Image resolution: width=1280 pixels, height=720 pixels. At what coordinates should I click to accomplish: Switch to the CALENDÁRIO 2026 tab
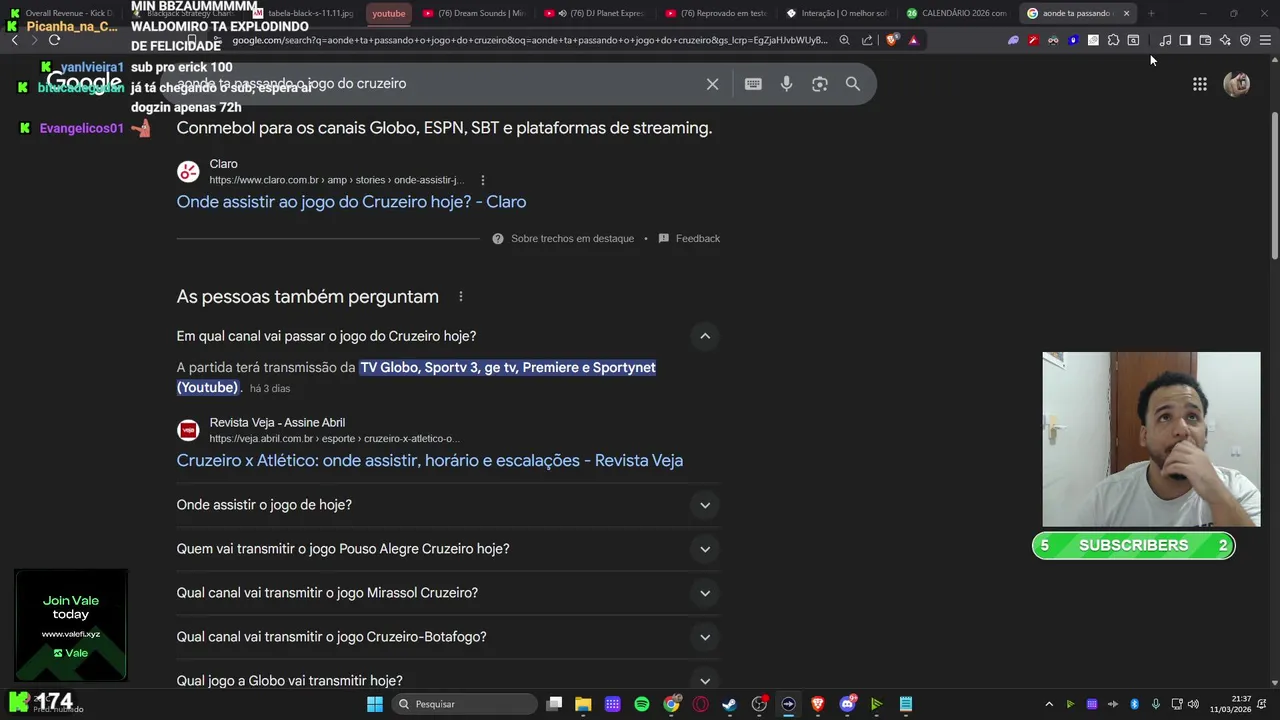(958, 13)
